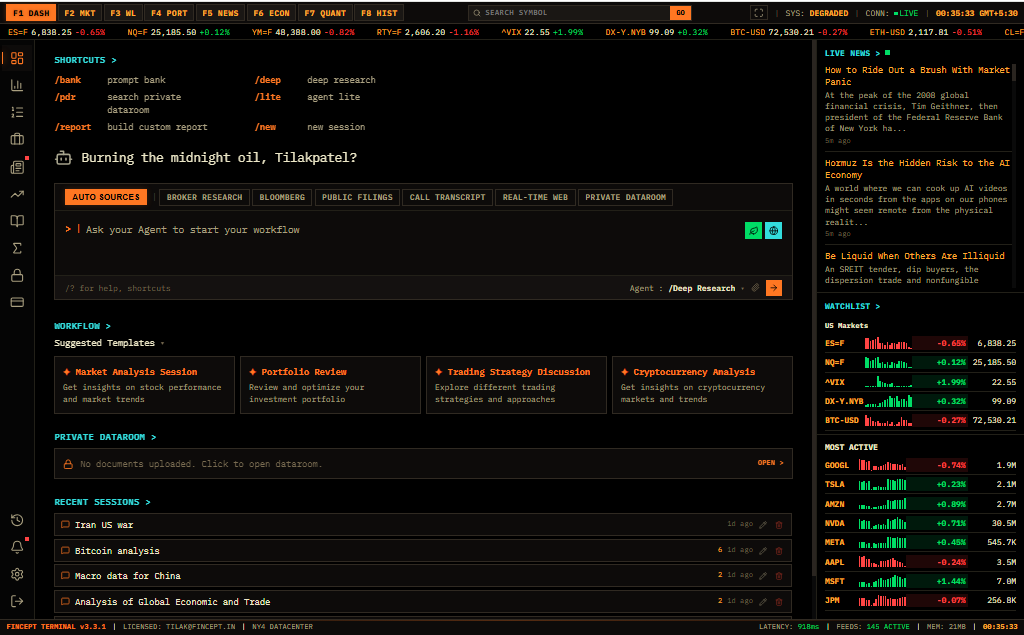Open the Agent /Deep Research dropdown

[x=706, y=288]
